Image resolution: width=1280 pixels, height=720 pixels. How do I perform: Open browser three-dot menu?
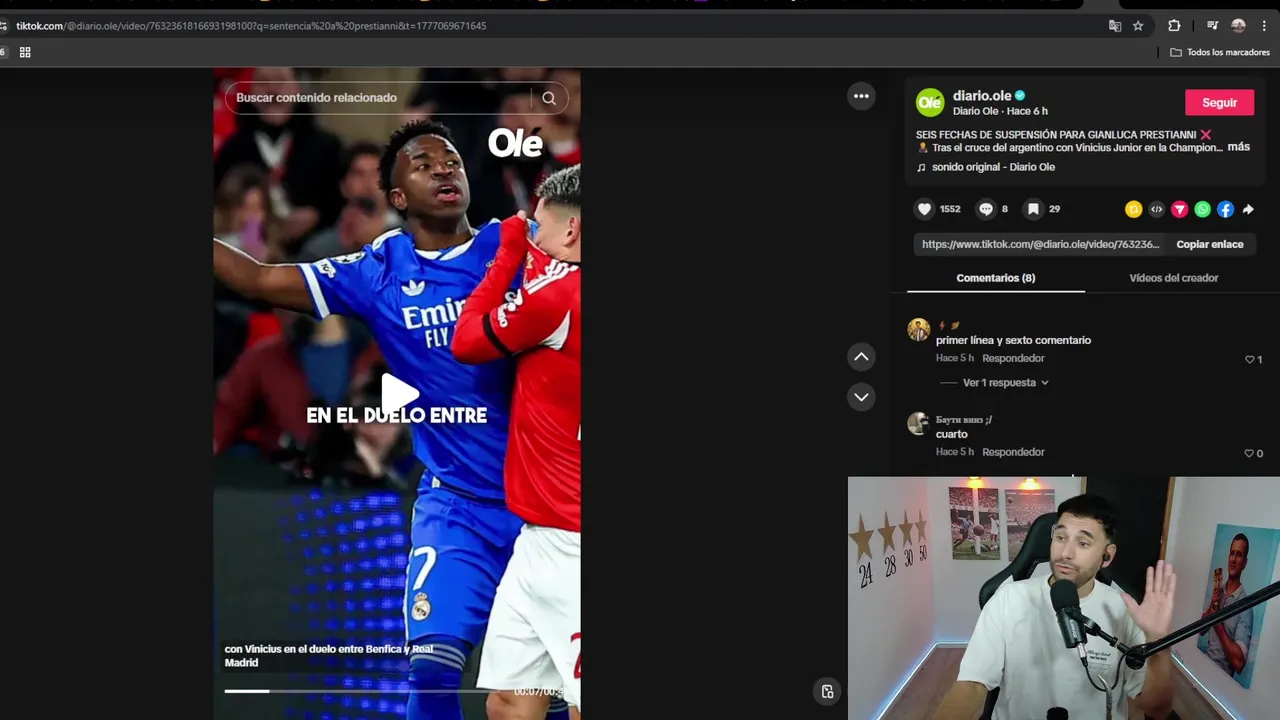(x=1264, y=26)
